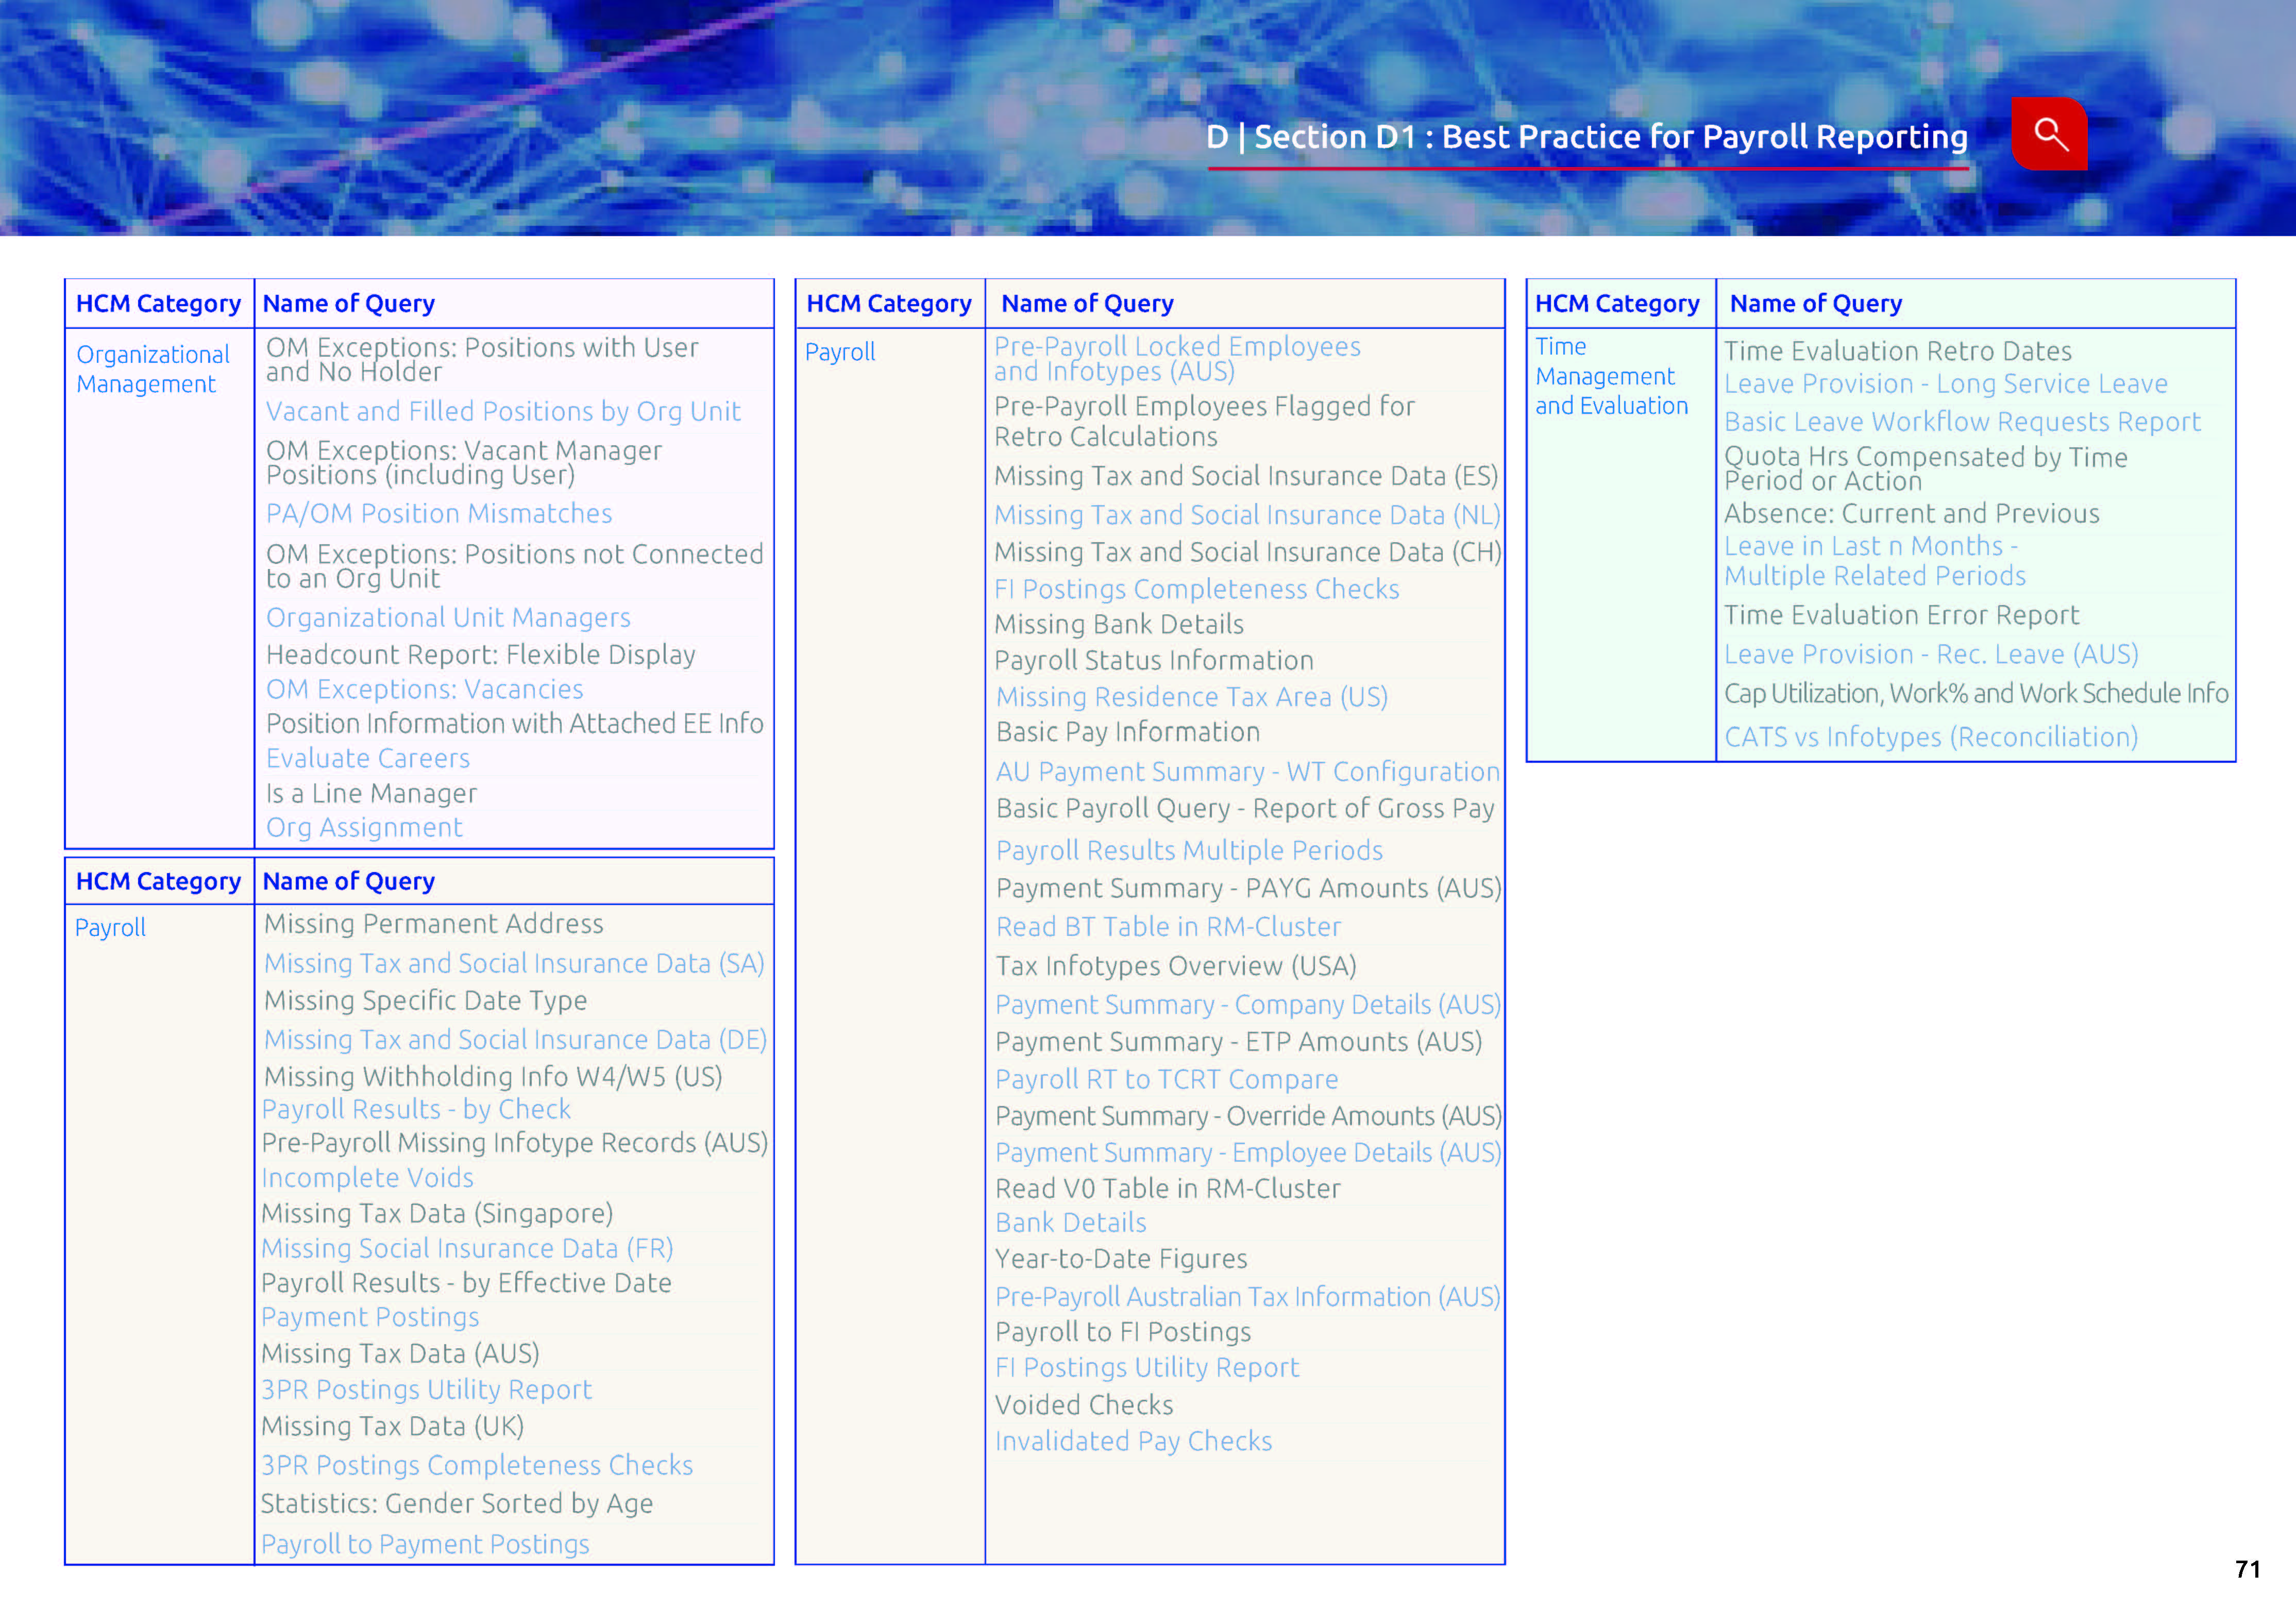
Task: Click 'Basic Pay Information' query
Action: (1128, 732)
